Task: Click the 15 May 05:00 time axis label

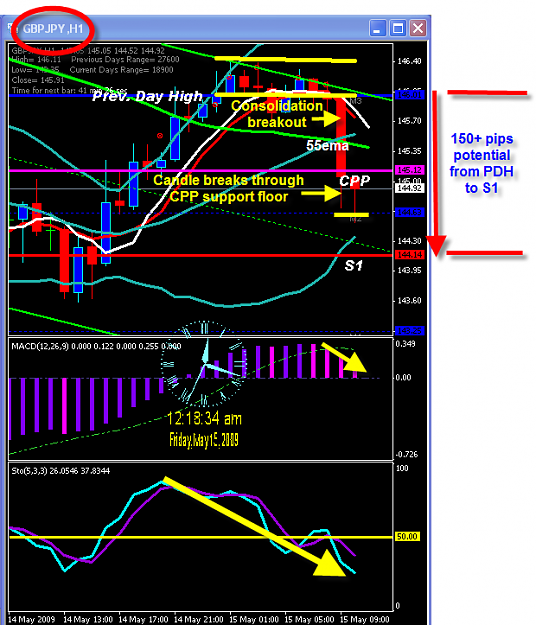Action: (x=309, y=619)
